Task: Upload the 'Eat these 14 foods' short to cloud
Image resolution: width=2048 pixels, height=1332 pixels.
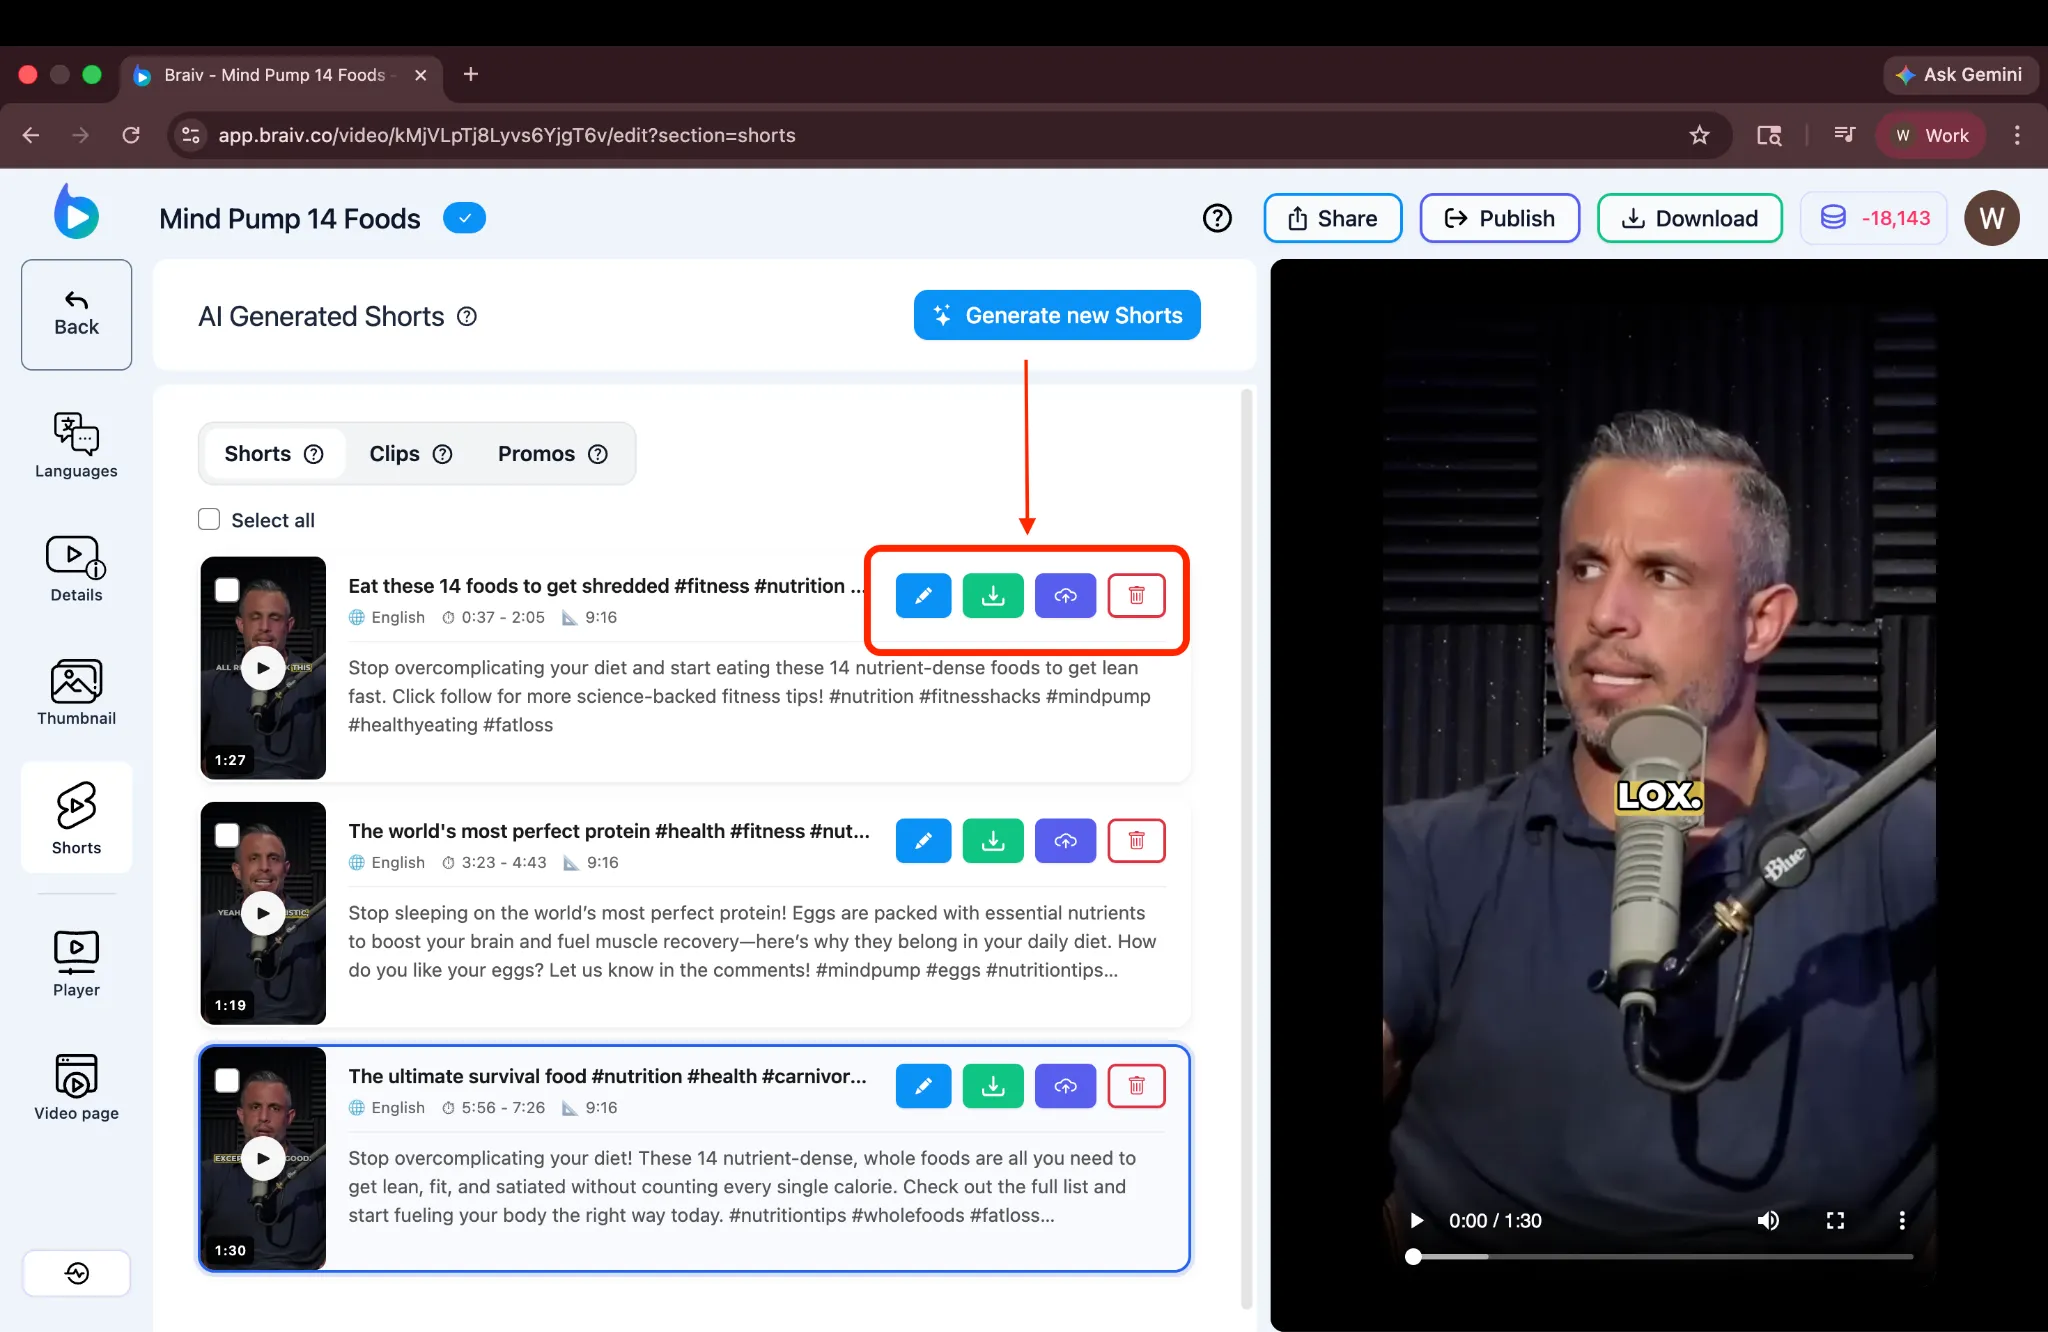Action: tap(1065, 596)
